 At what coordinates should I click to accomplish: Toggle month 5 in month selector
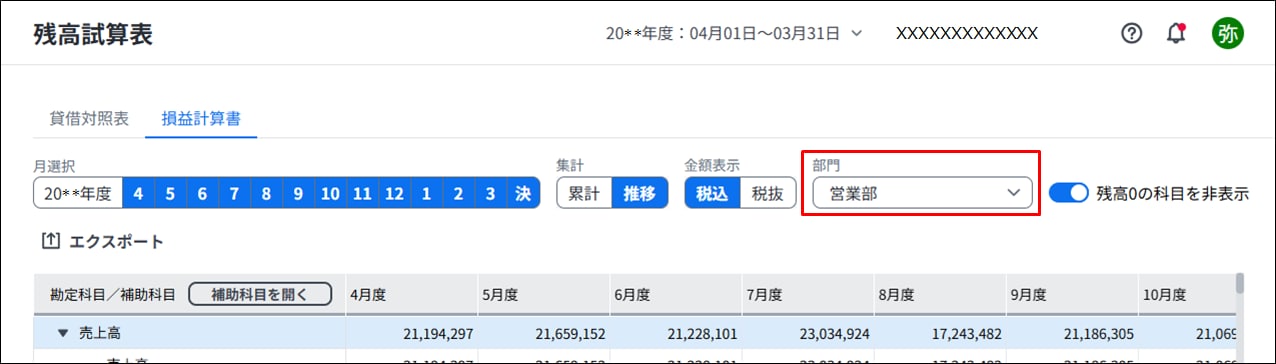[170, 193]
